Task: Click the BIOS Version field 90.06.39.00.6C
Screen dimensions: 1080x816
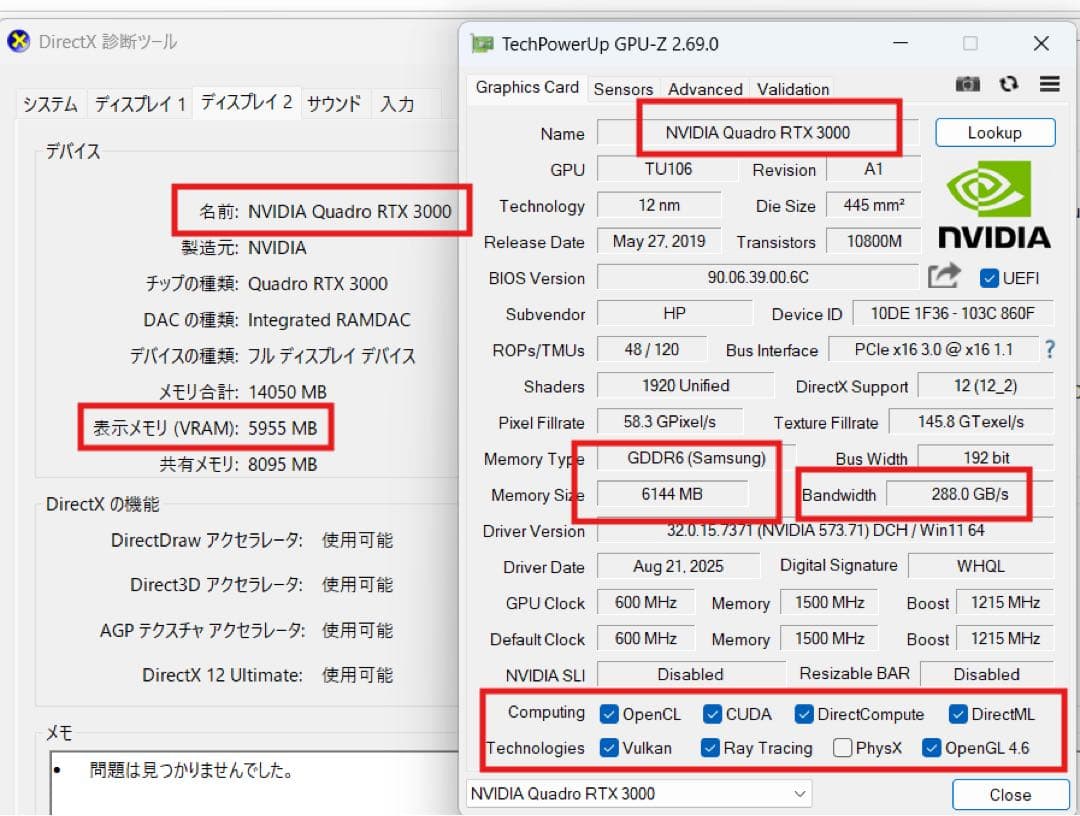Action: click(758, 277)
